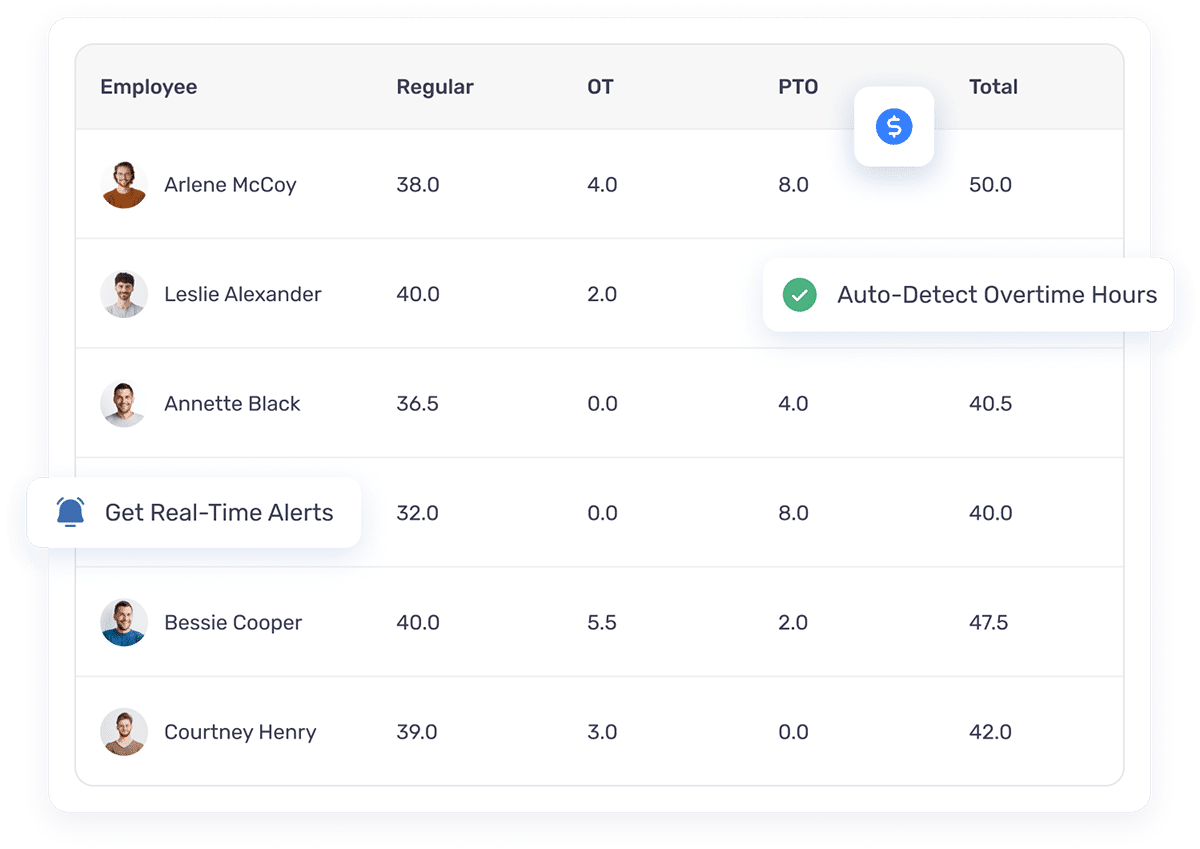Sort by the Employee column header
Image resolution: width=1200 pixels, height=849 pixels.
149,87
